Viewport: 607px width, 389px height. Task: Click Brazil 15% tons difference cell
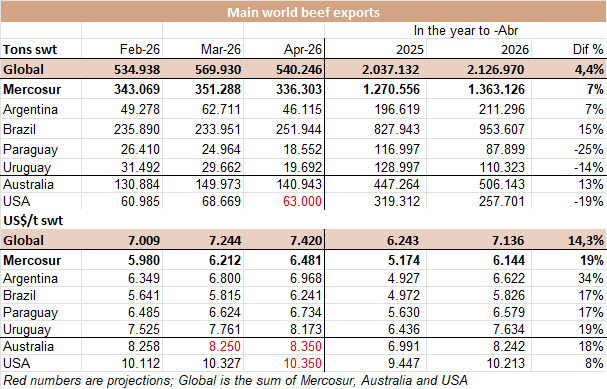[591, 129]
